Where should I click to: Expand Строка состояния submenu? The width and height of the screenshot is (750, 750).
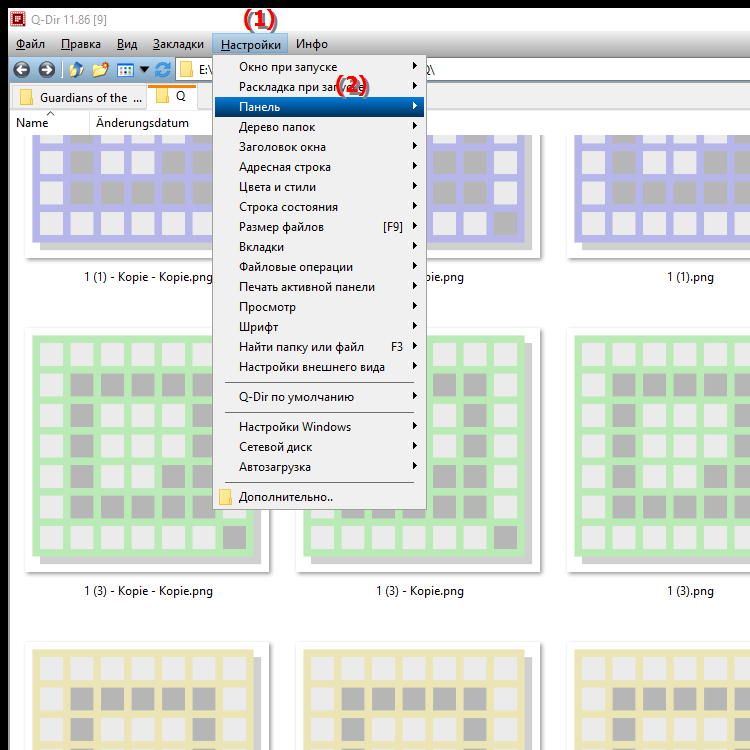click(x=320, y=207)
